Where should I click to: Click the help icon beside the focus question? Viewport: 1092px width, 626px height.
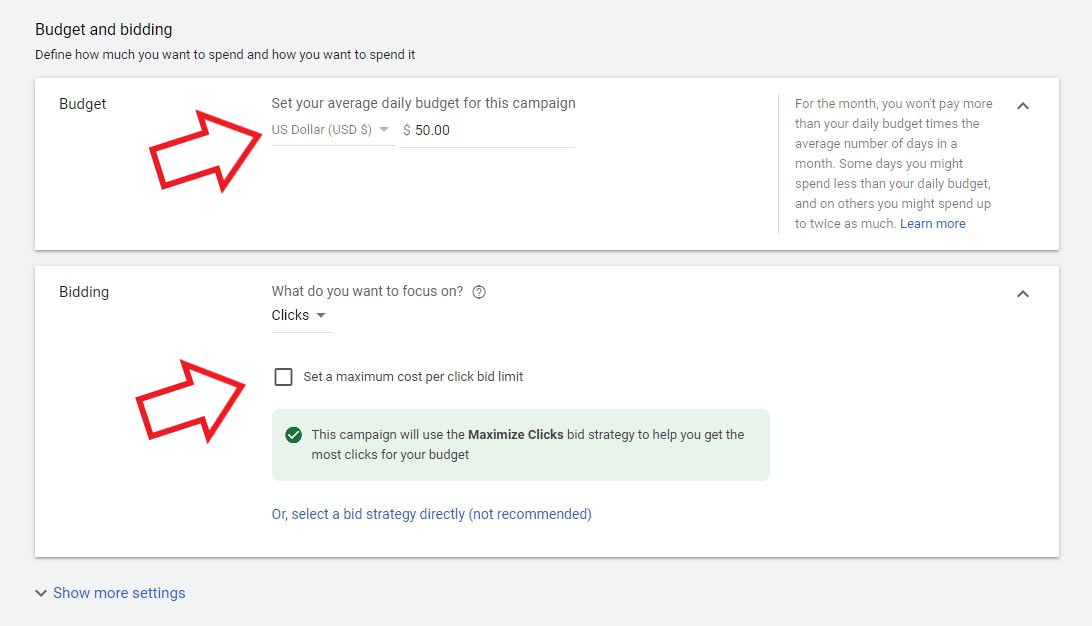coord(479,291)
